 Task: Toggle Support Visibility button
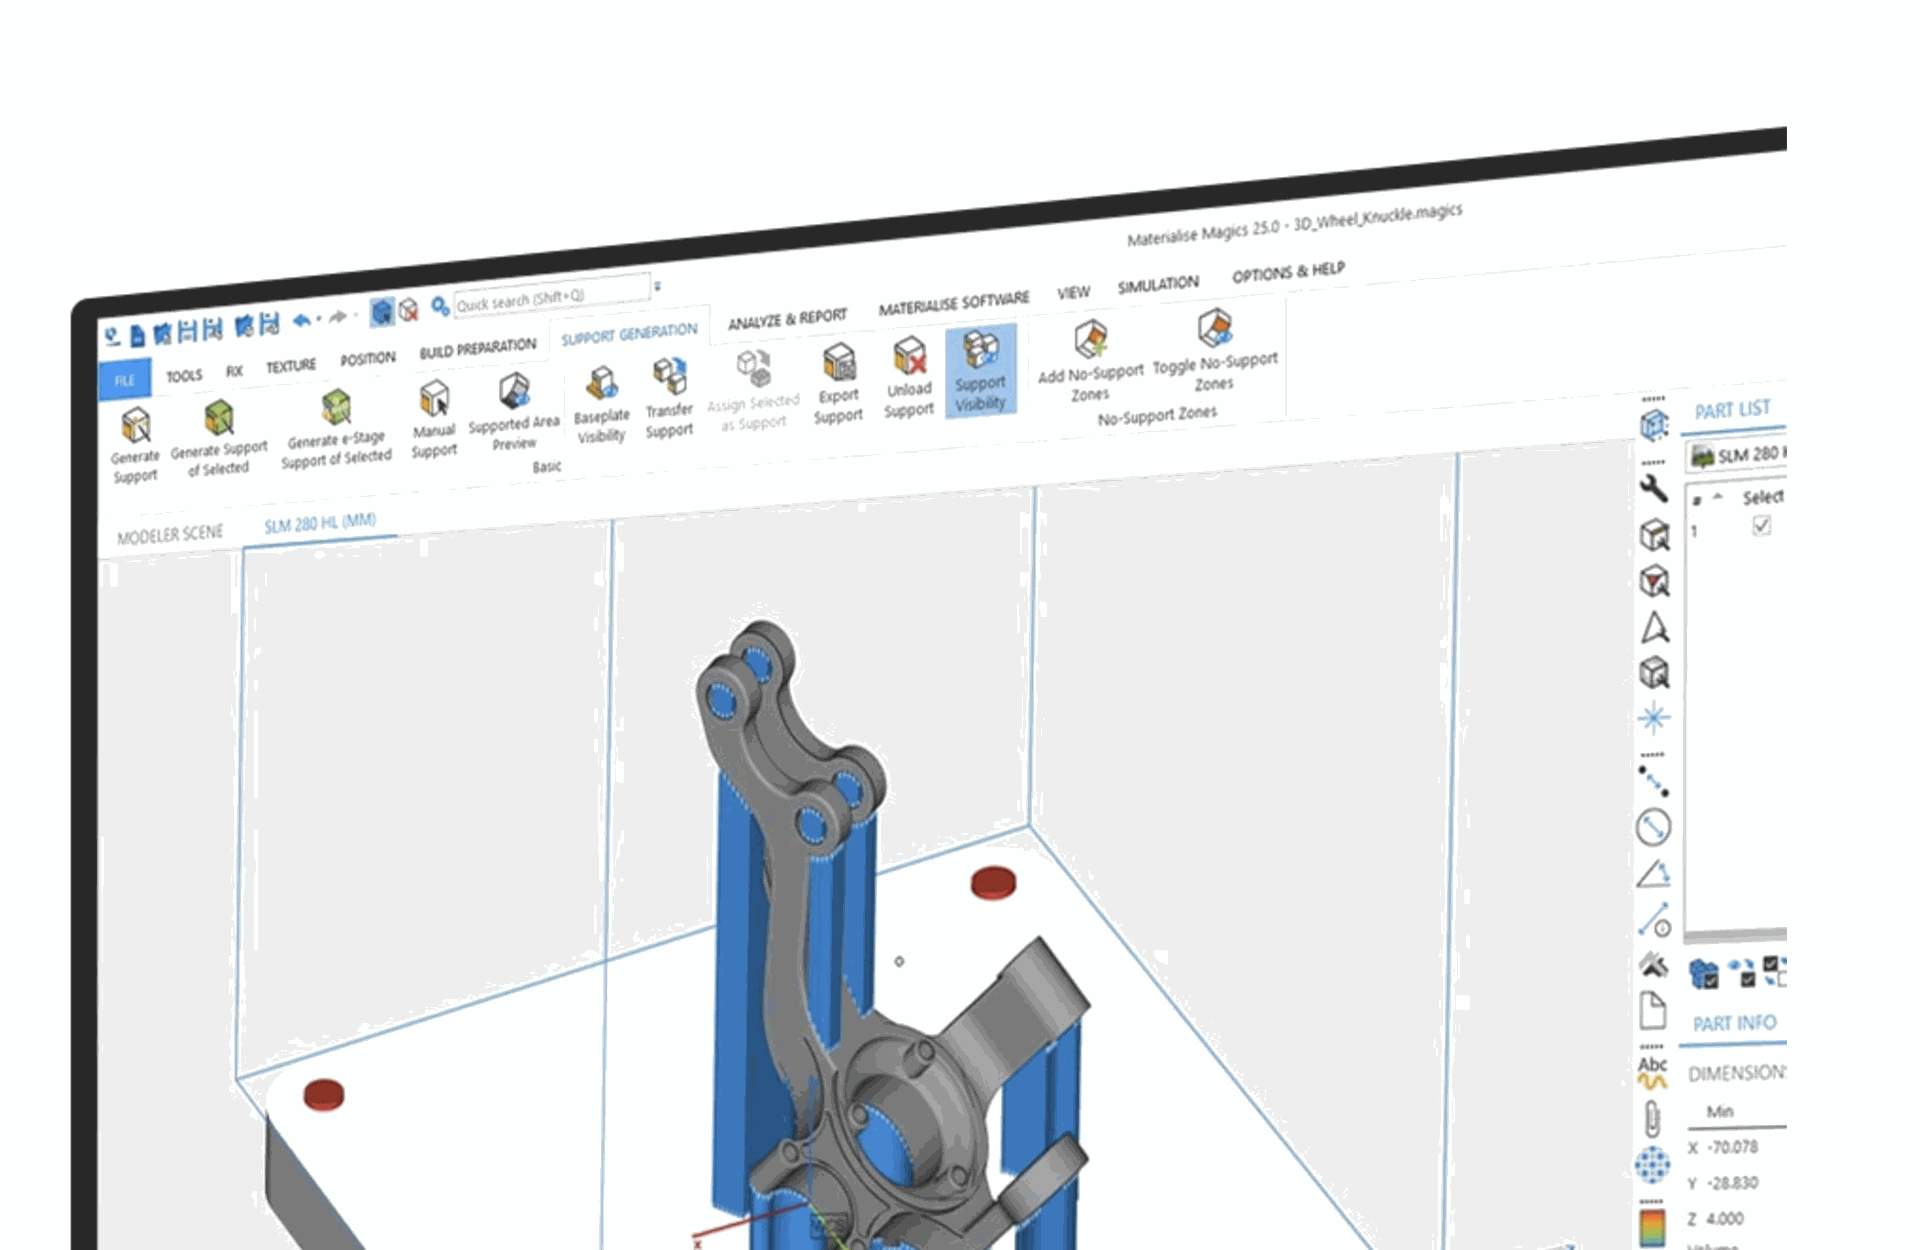point(980,370)
